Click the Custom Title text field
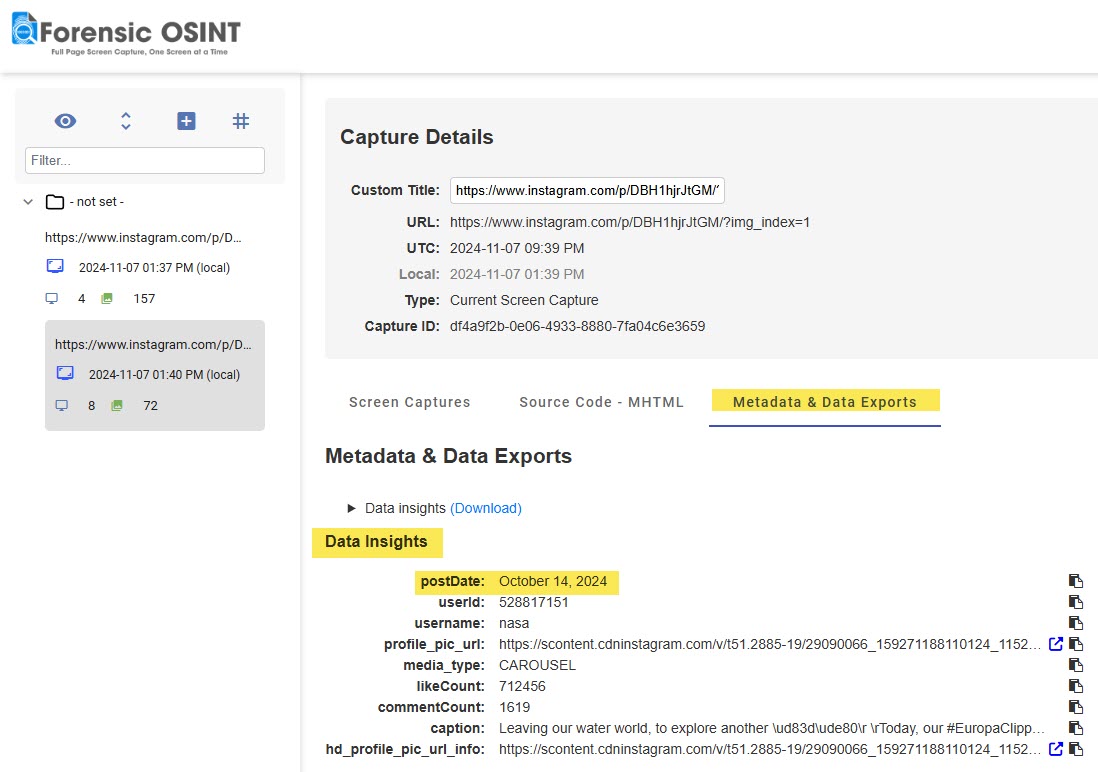1098x772 pixels. click(587, 191)
